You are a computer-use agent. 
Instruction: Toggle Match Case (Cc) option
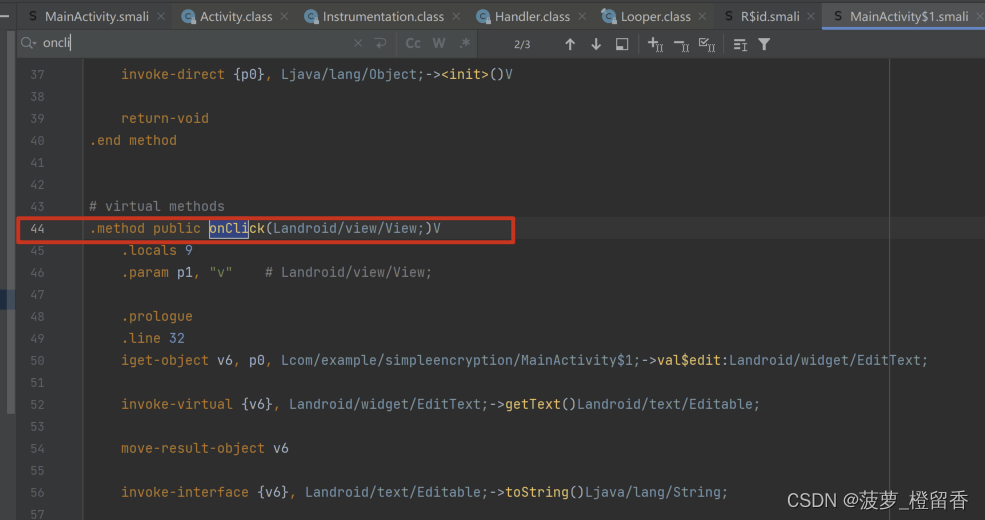[413, 43]
